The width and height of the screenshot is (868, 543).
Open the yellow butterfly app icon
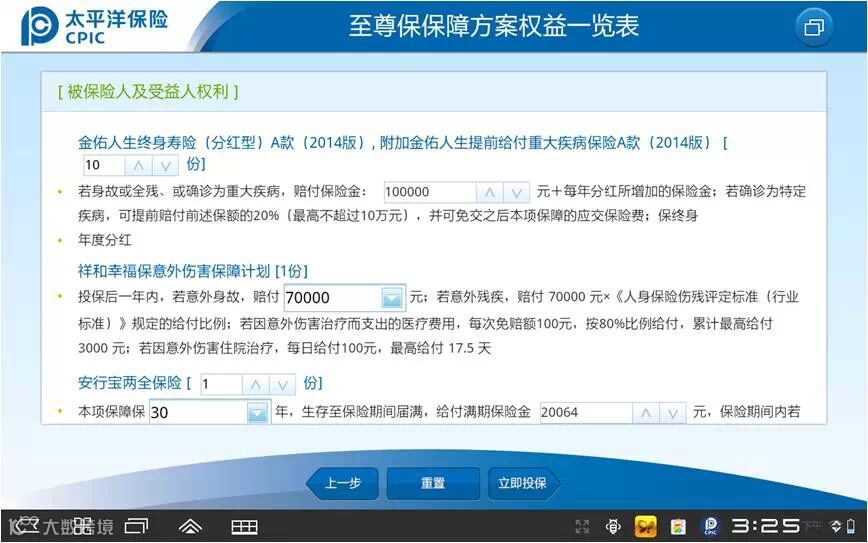click(x=645, y=526)
